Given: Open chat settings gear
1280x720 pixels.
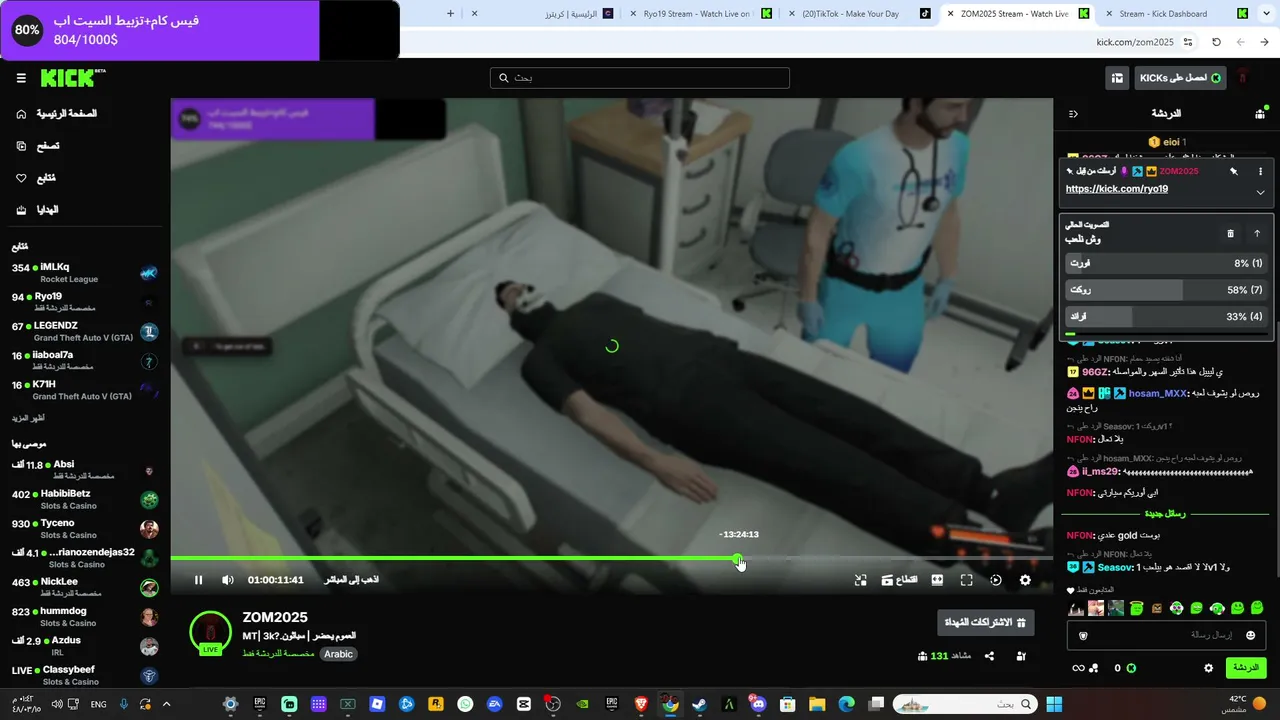Looking at the screenshot, I should tap(1209, 668).
